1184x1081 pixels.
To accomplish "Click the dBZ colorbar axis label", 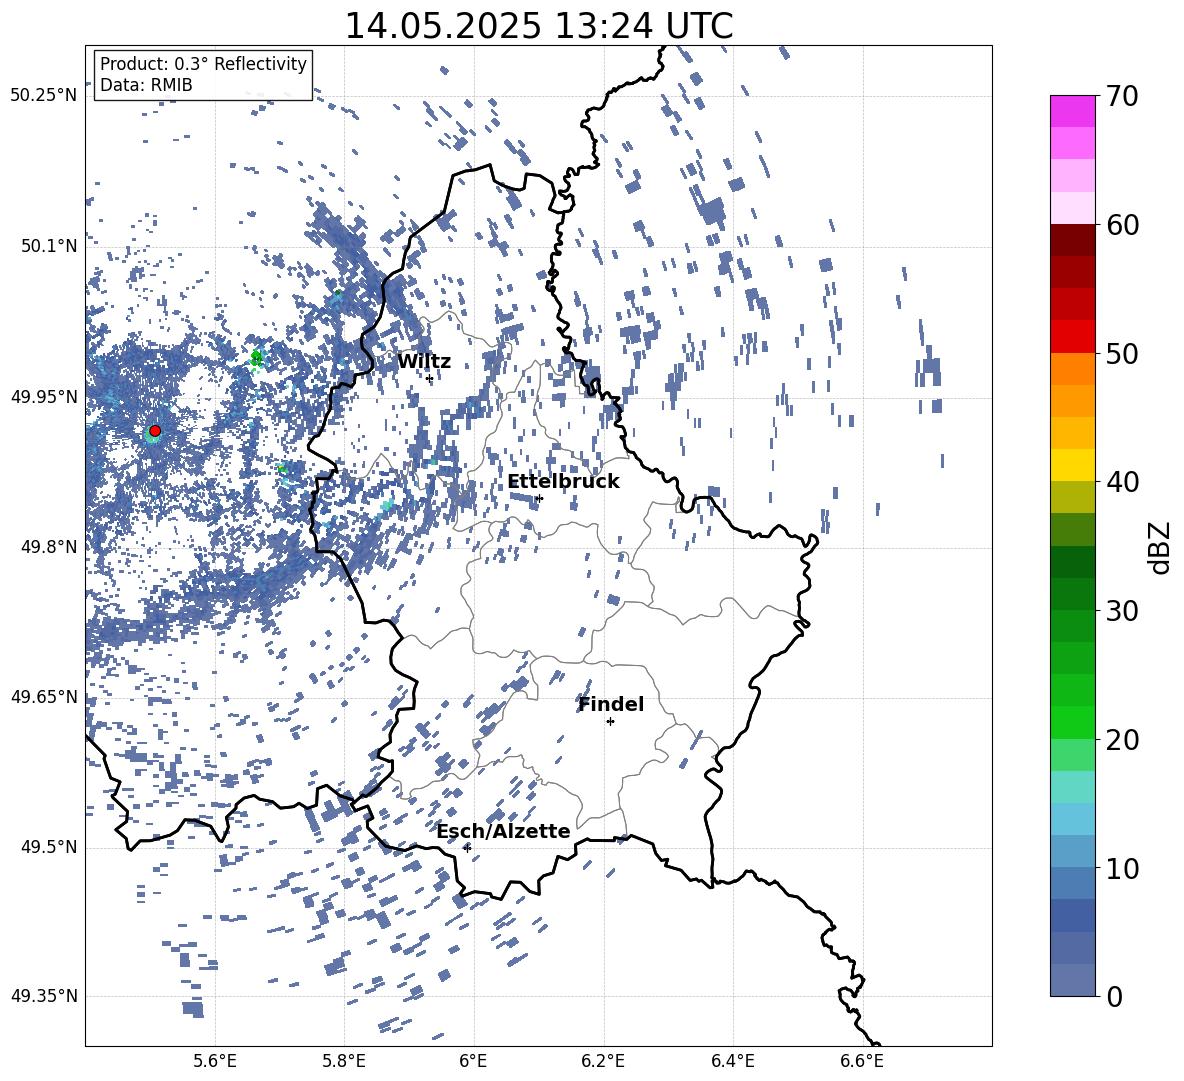I will (1161, 547).
